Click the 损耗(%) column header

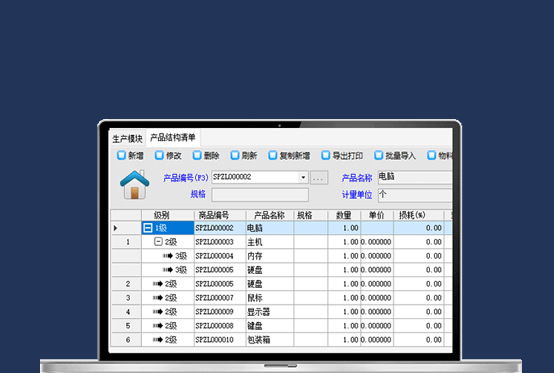418,215
